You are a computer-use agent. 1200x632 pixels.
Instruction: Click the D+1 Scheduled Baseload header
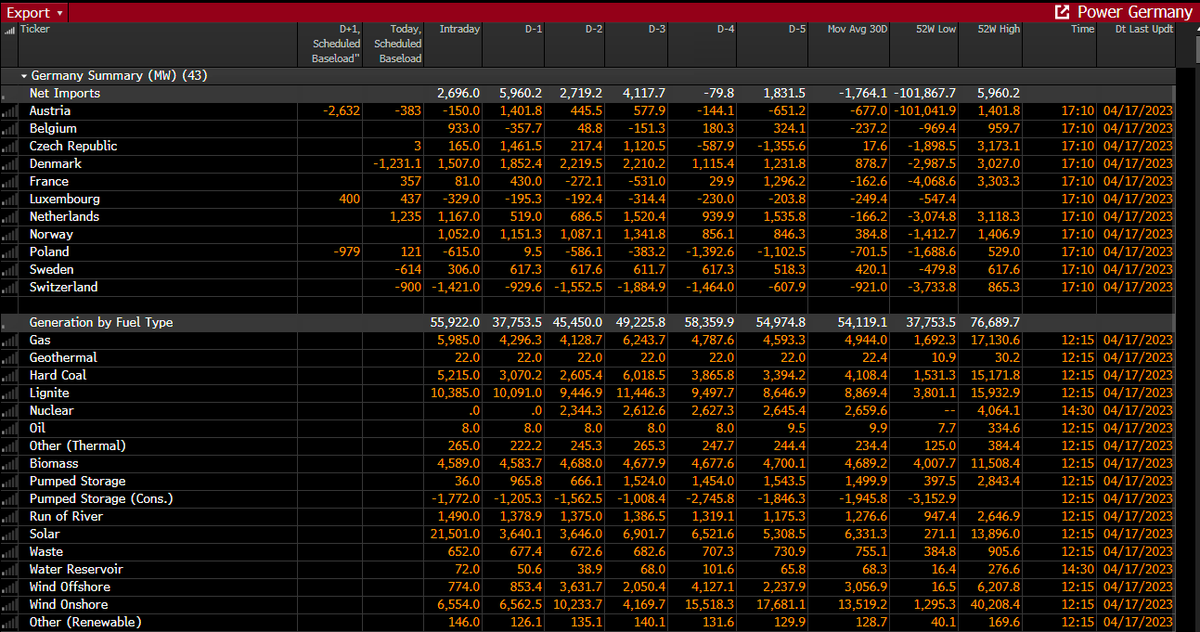[336, 44]
